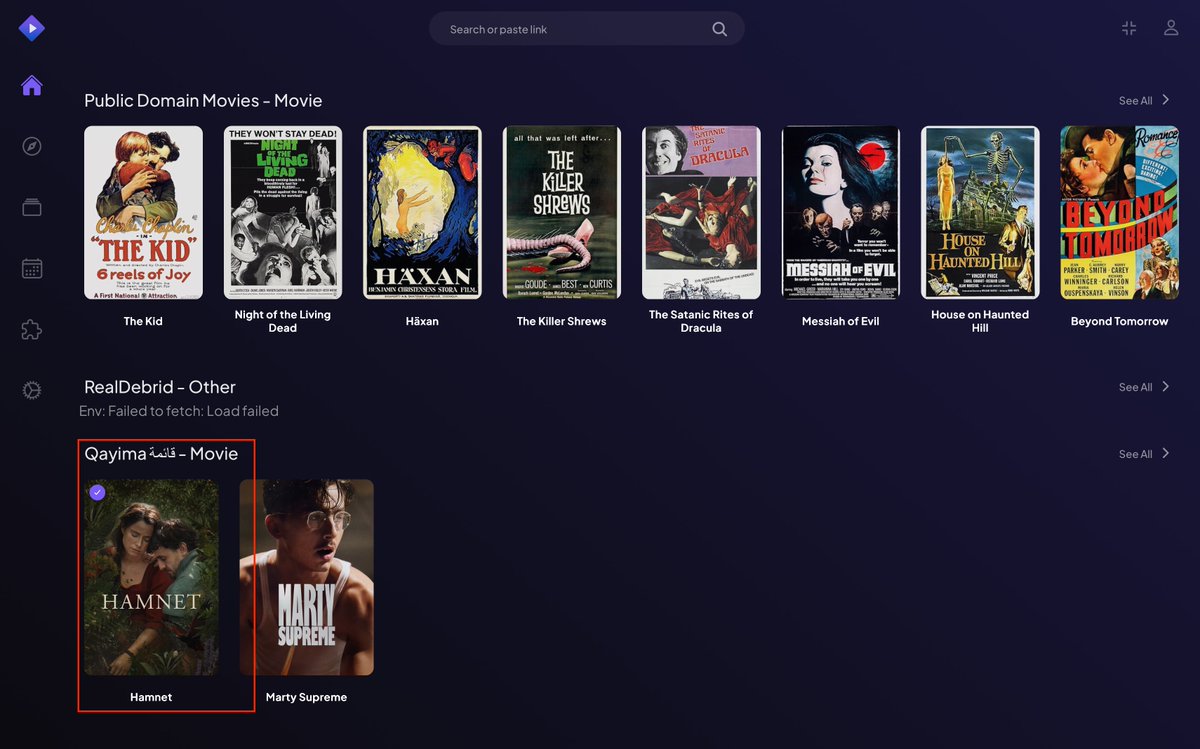Click the title 'Beyond Tomorrow'

(1120, 321)
